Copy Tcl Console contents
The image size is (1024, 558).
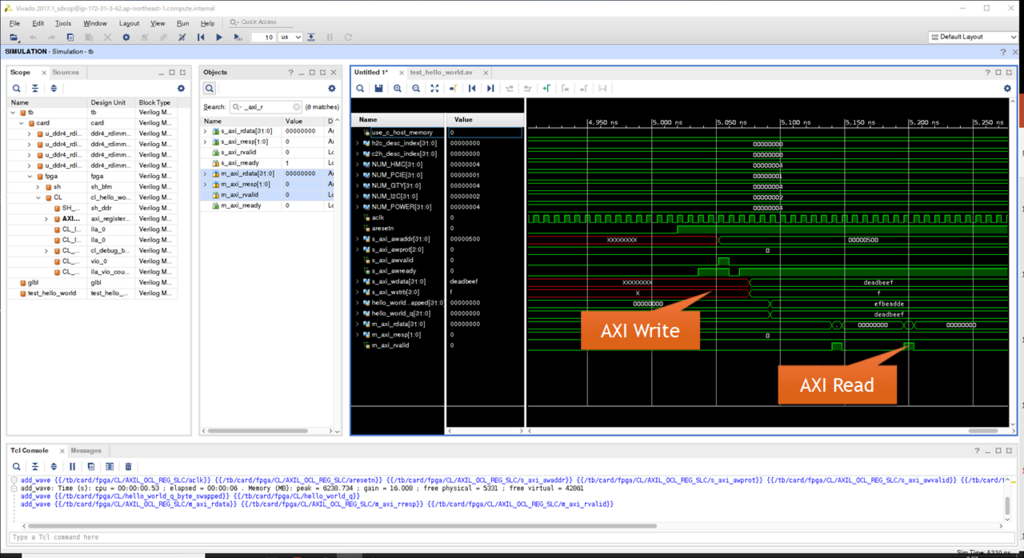coord(91,467)
